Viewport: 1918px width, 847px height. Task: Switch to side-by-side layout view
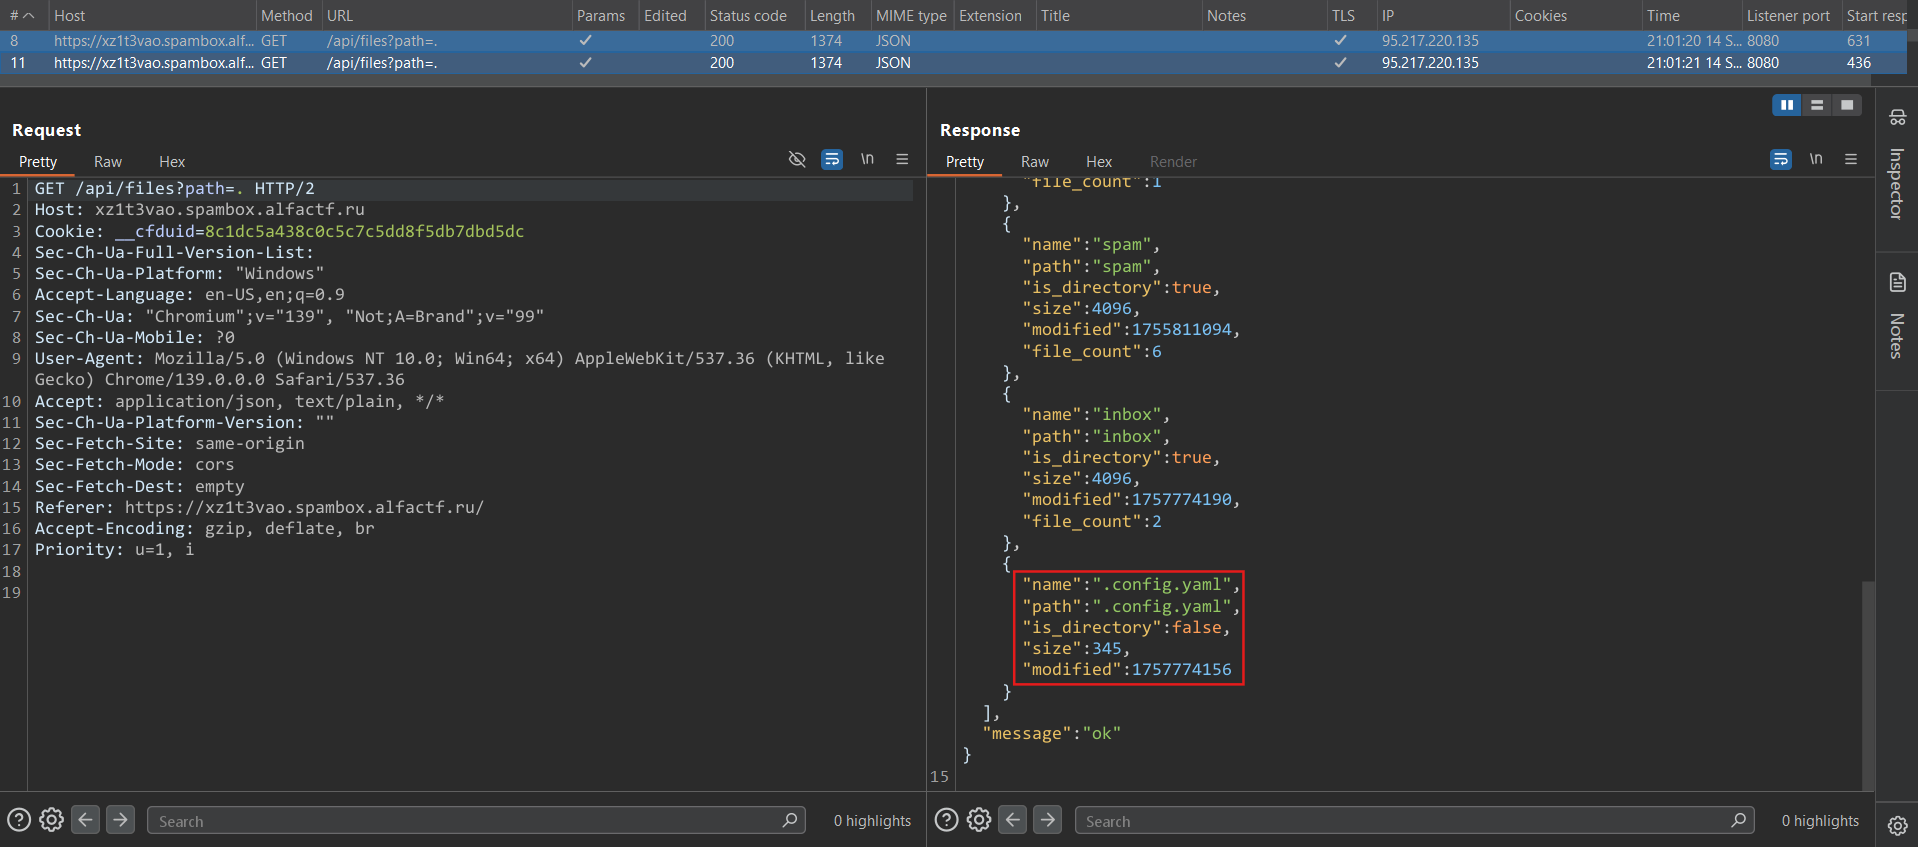tap(1786, 105)
